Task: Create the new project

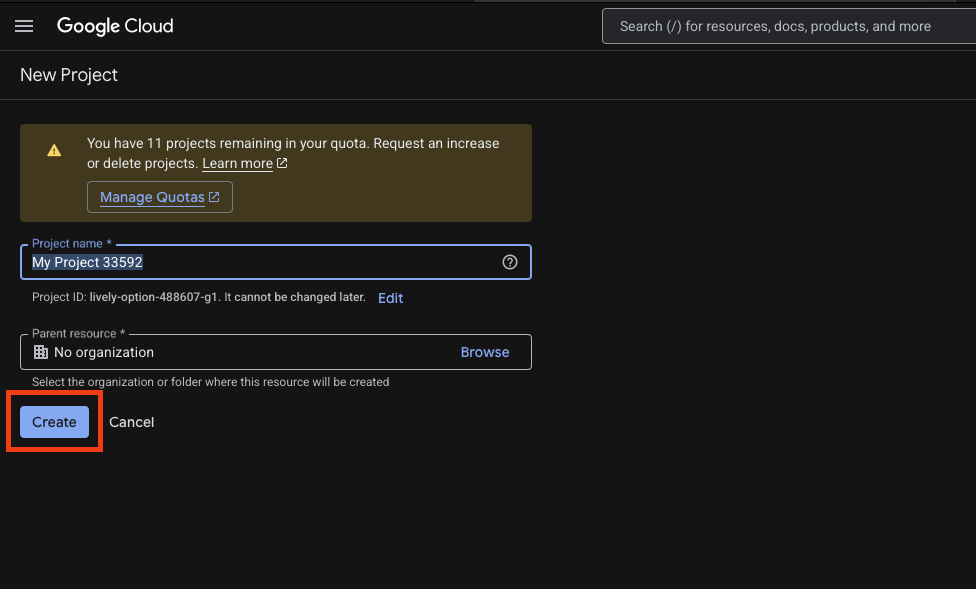Action: (54, 422)
